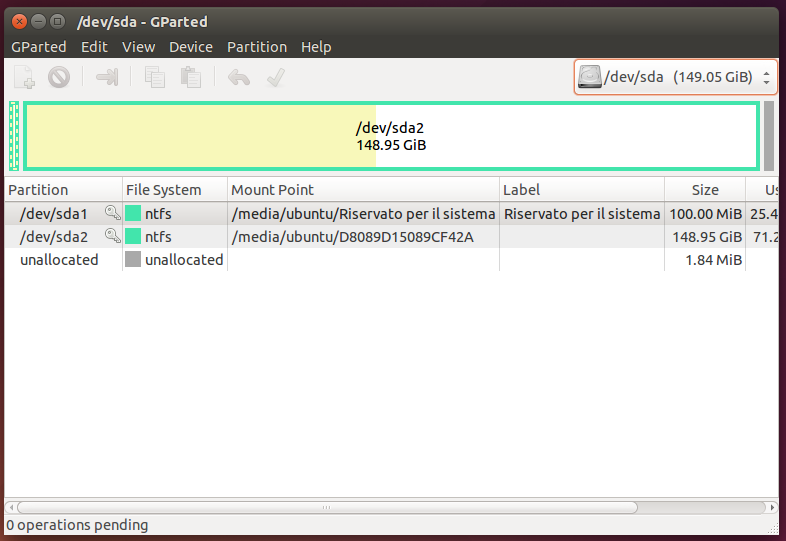
Task: Click the key icon next to /dev/sda2
Action: [112, 236]
